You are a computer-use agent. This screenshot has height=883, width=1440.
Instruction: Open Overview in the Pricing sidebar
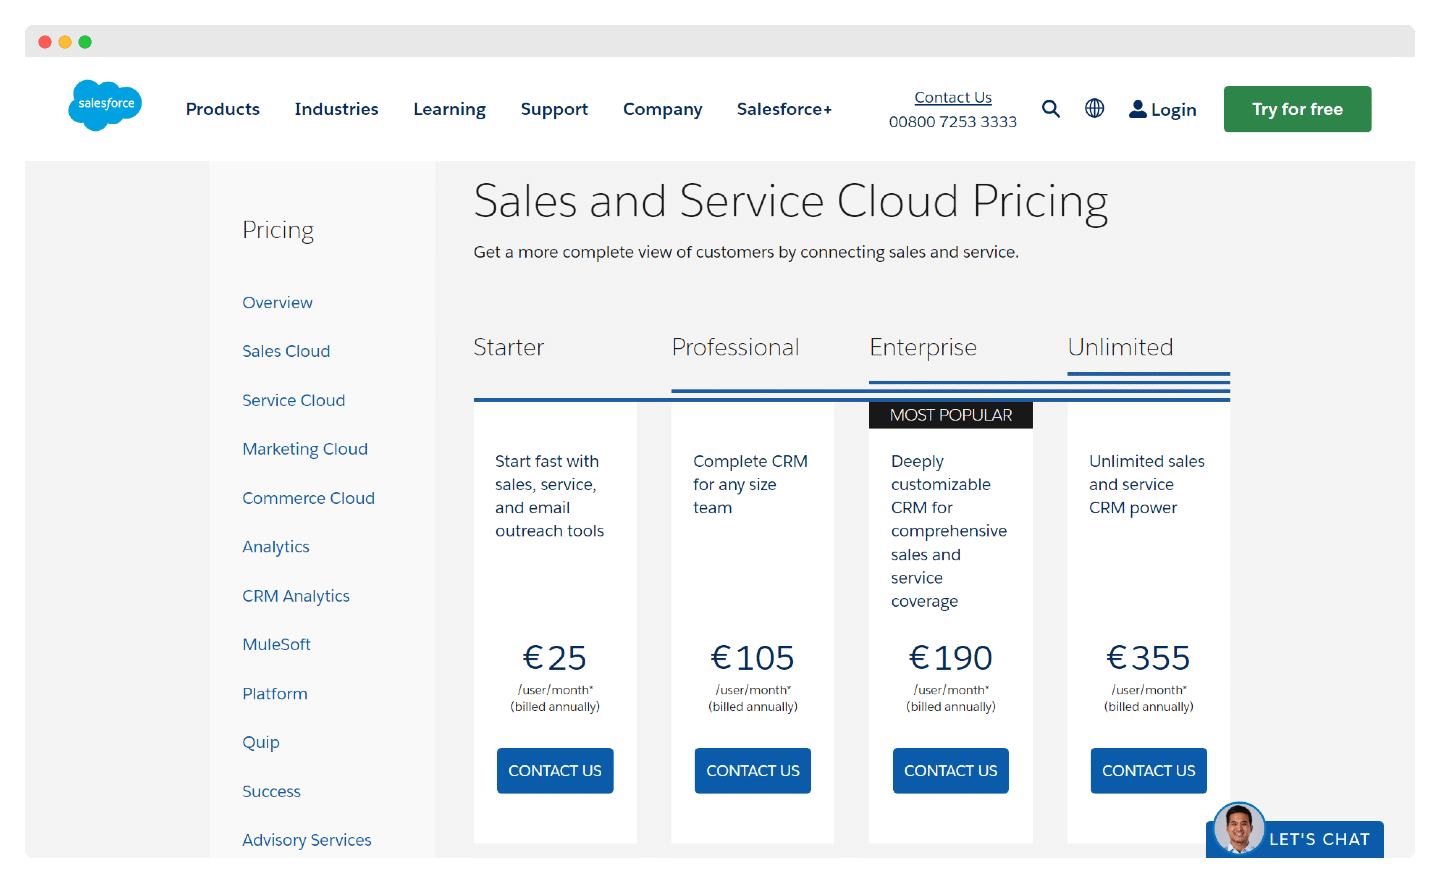(x=277, y=302)
